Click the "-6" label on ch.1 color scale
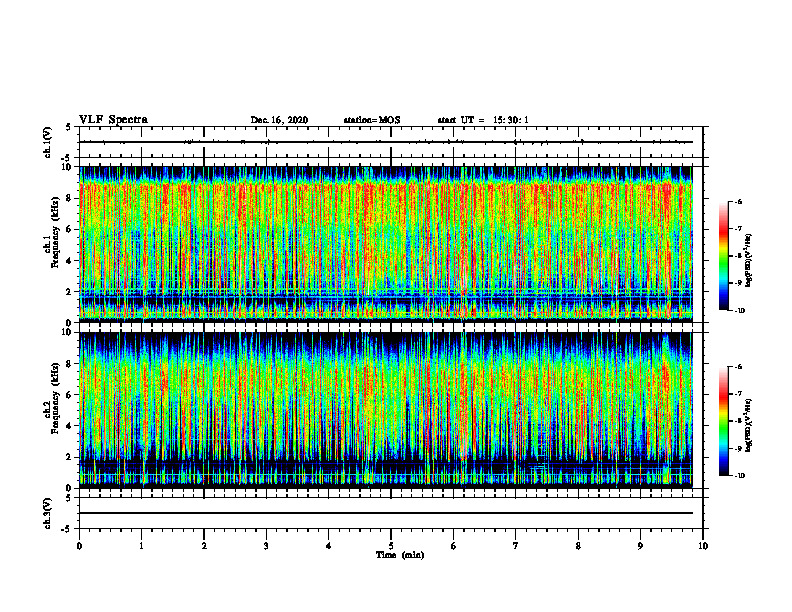792x612 pixels. click(738, 202)
